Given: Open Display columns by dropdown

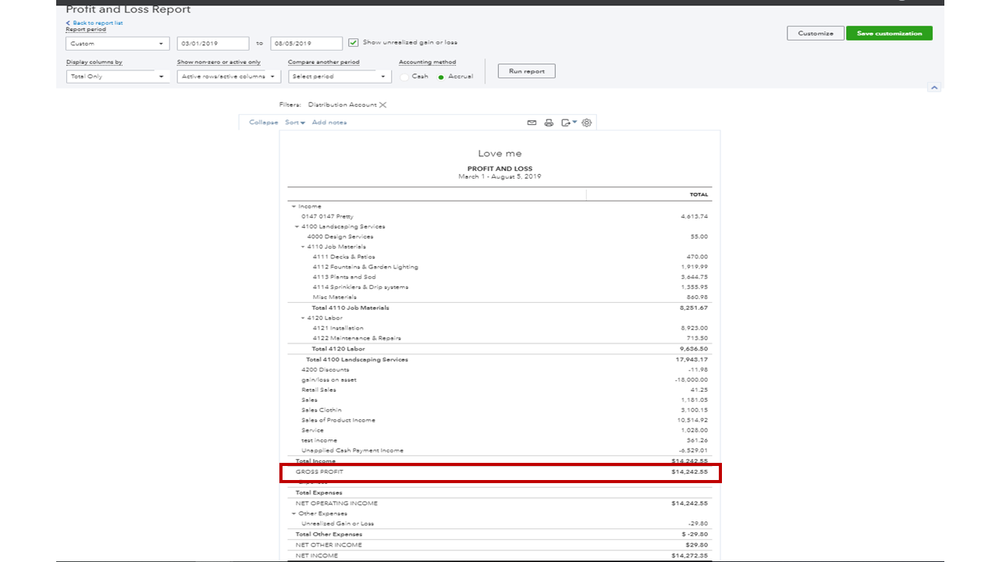Looking at the screenshot, I should [117, 76].
